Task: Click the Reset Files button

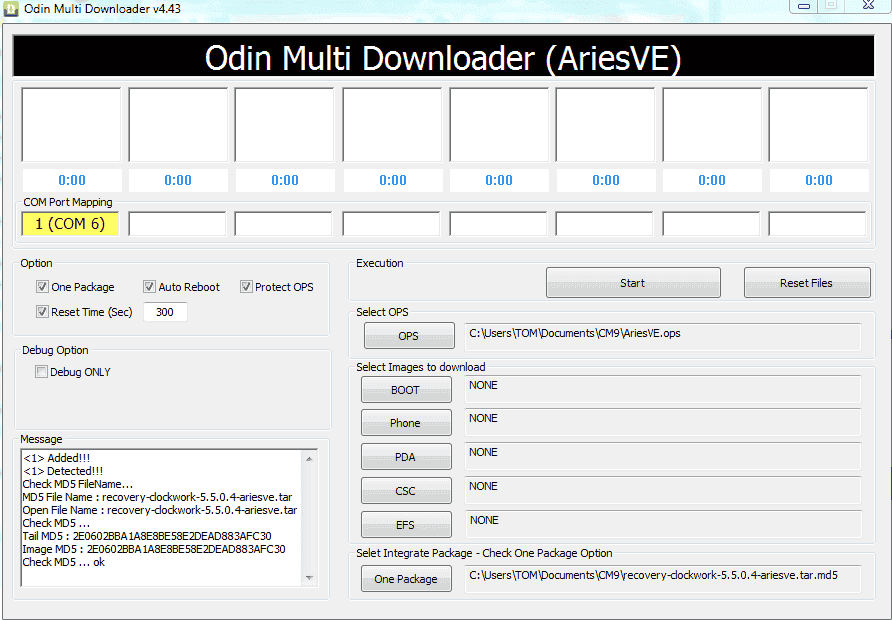Action: pyautogui.click(x=807, y=283)
